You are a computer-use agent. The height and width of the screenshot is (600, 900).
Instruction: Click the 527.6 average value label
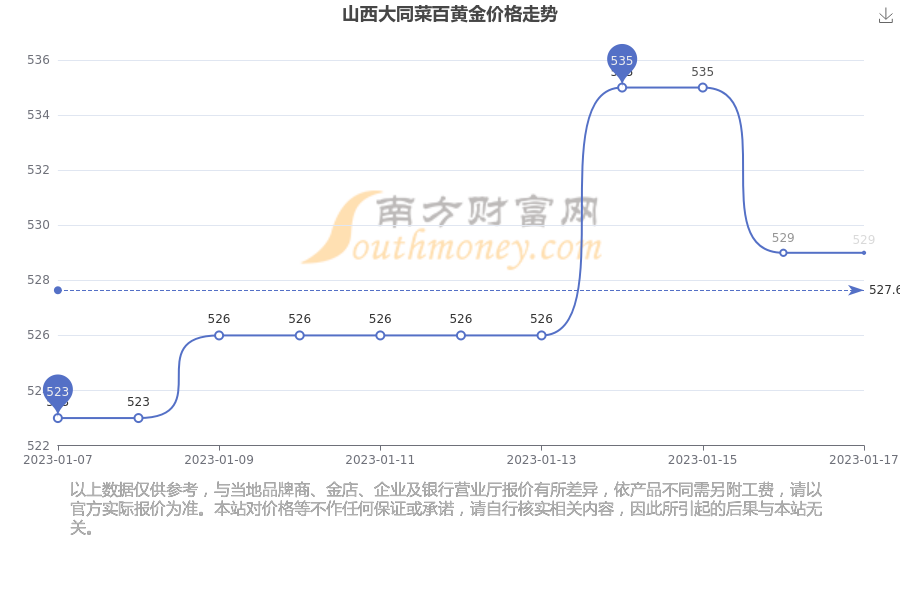click(x=884, y=290)
